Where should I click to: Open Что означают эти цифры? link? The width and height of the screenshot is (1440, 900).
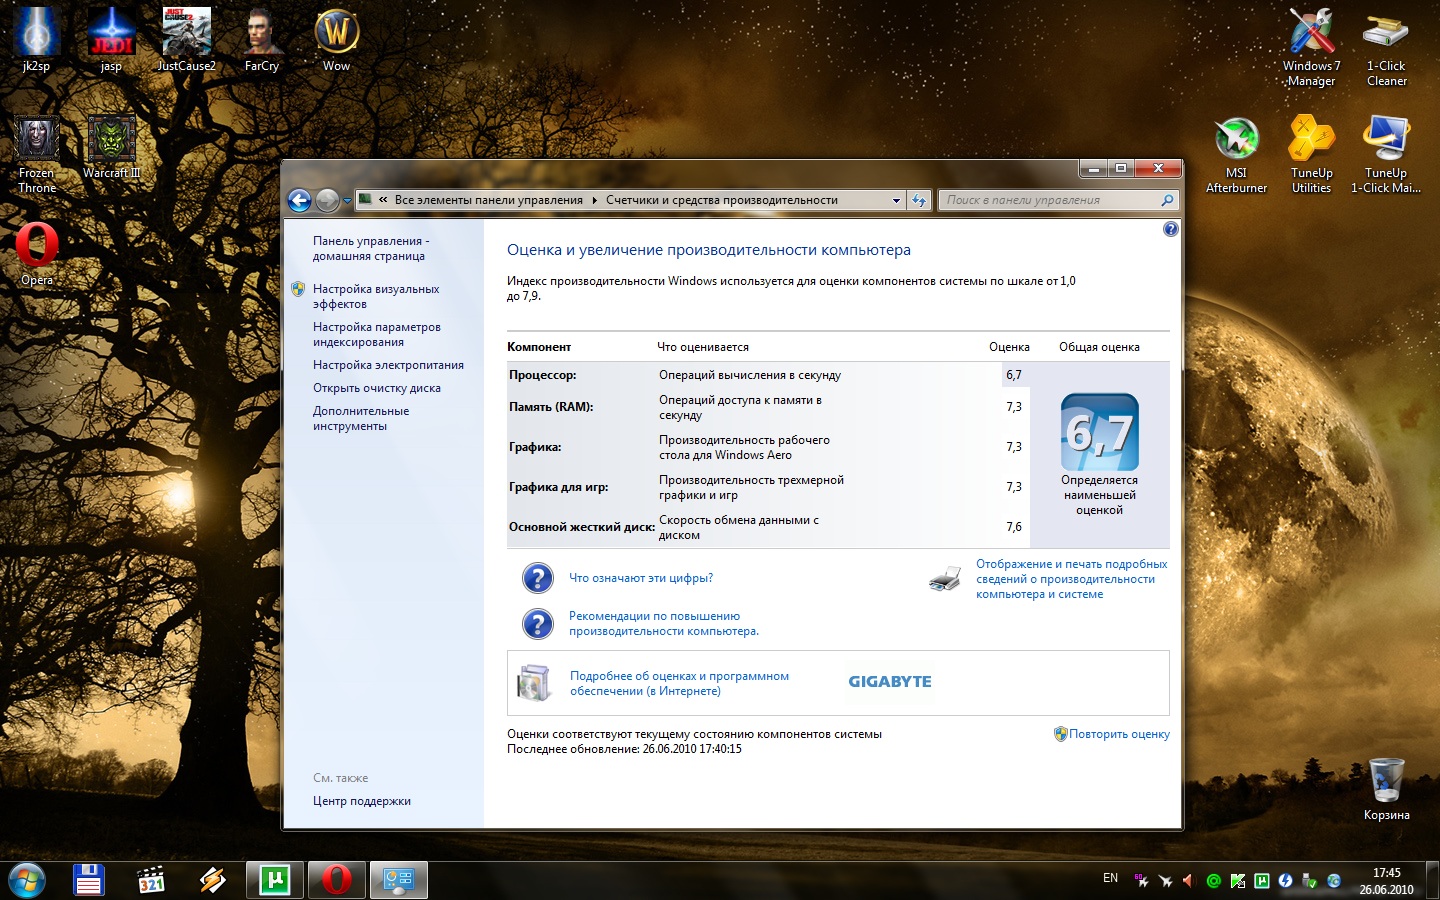[x=641, y=578]
